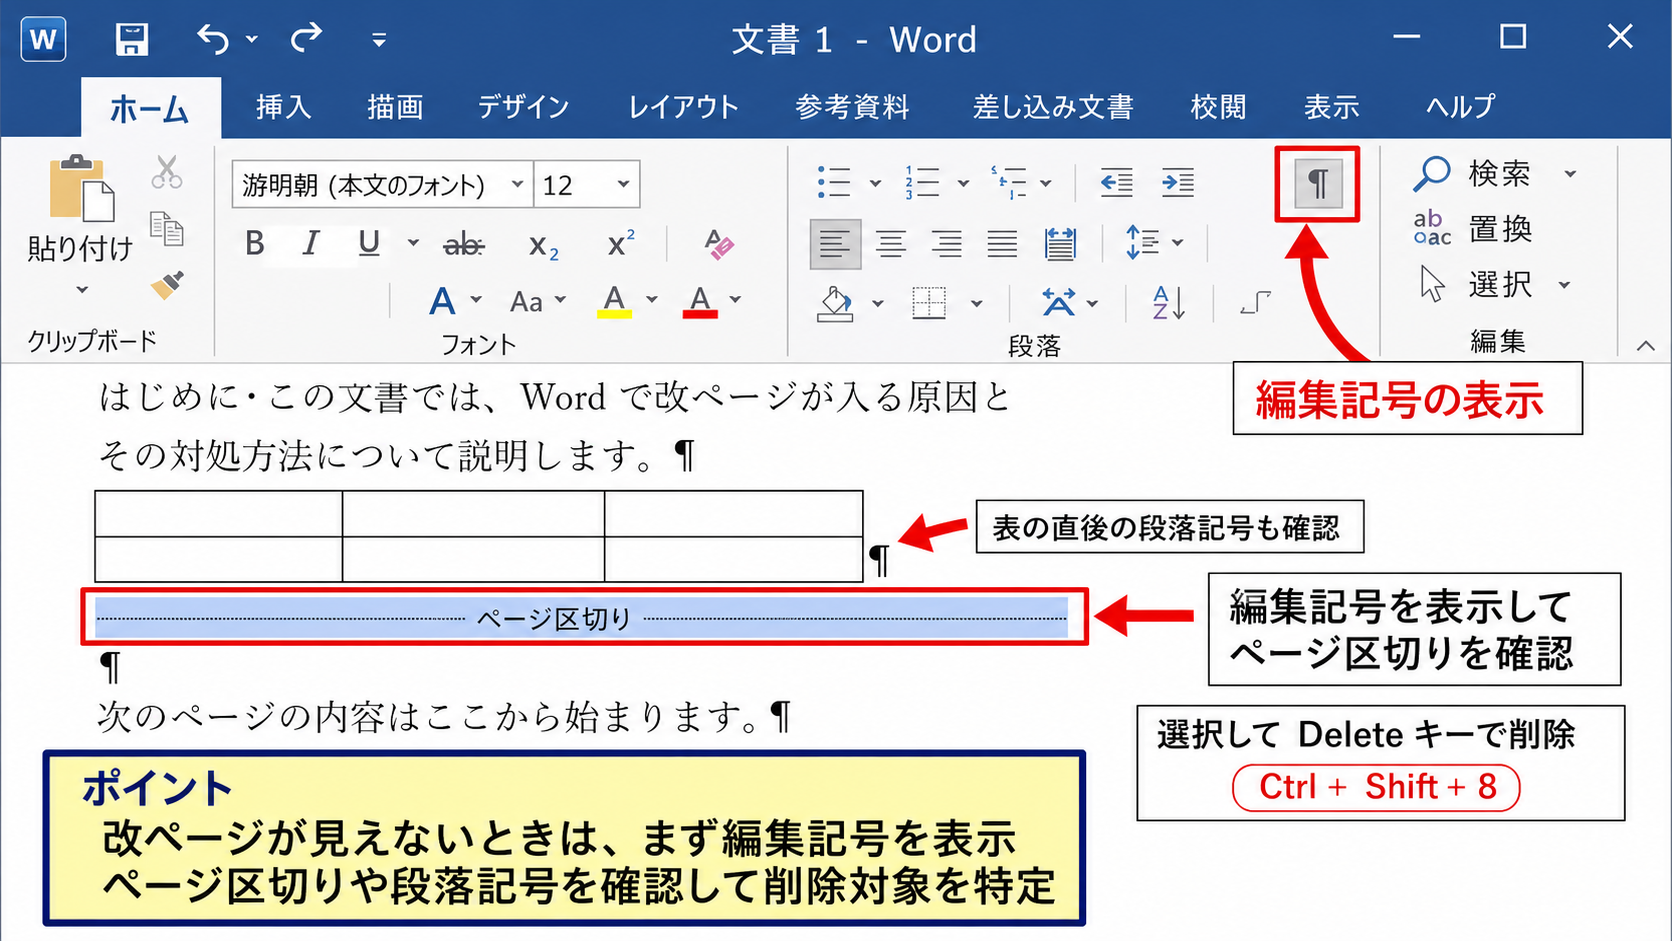Toggle Align Left paragraph alignment
The width and height of the screenshot is (1672, 941).
point(835,244)
